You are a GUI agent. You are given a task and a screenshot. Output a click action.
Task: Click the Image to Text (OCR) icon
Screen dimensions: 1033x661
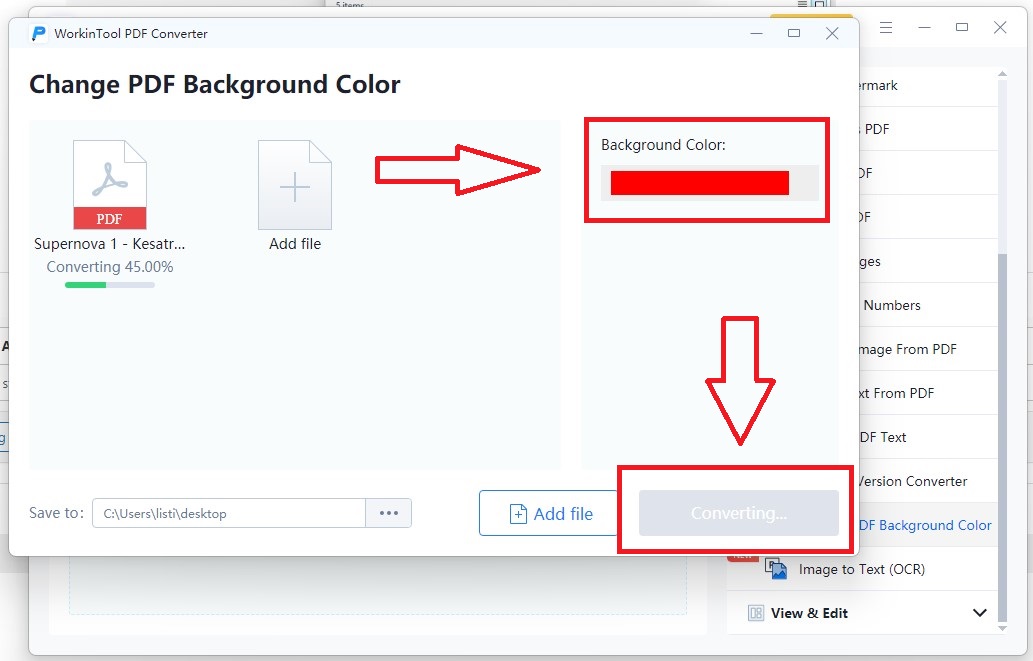coord(776,569)
